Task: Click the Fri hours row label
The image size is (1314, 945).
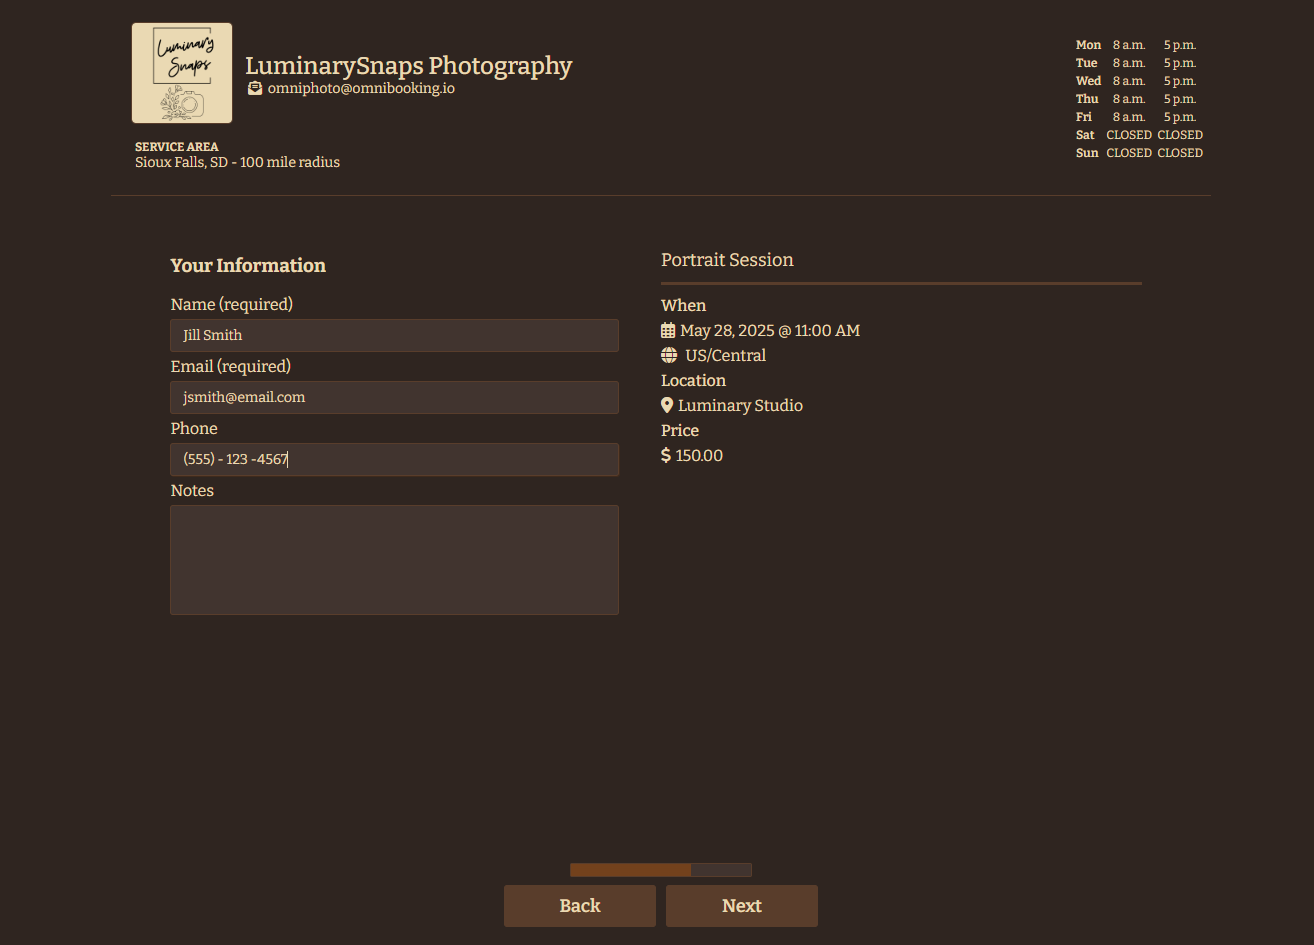Action: pyautogui.click(x=1084, y=117)
